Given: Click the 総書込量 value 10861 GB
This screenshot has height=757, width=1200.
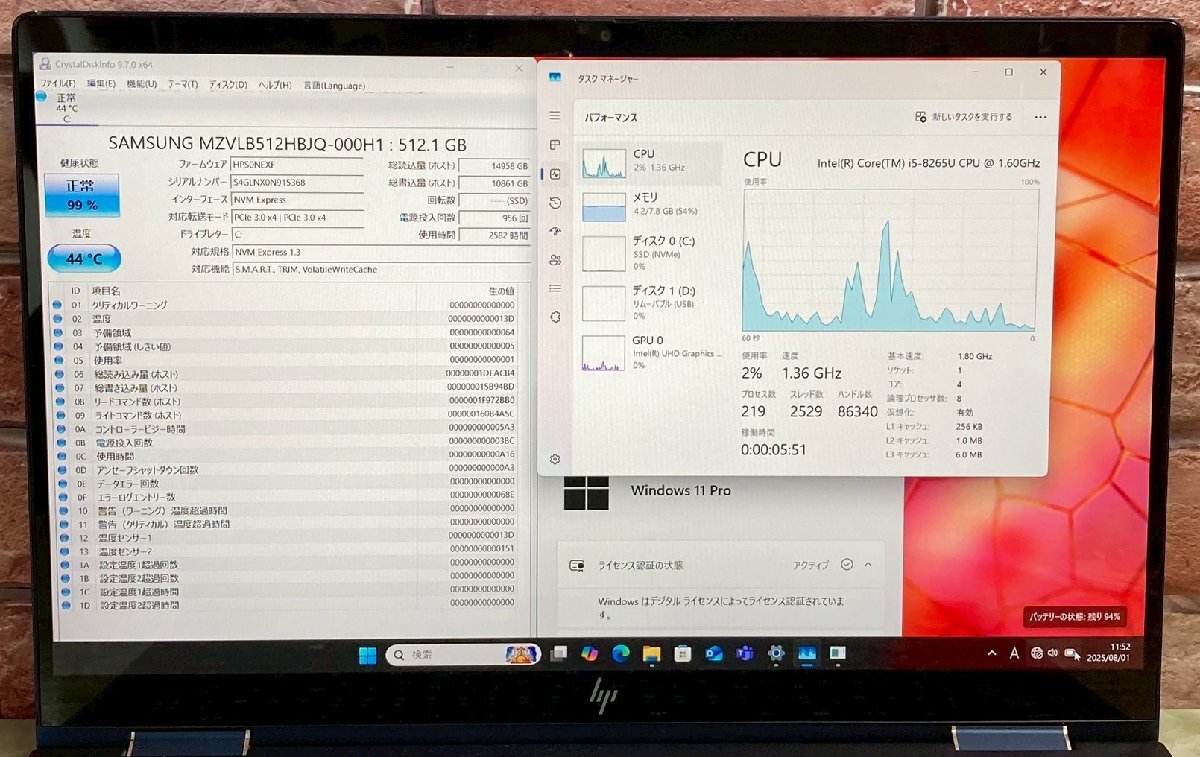Looking at the screenshot, I should click(494, 182).
